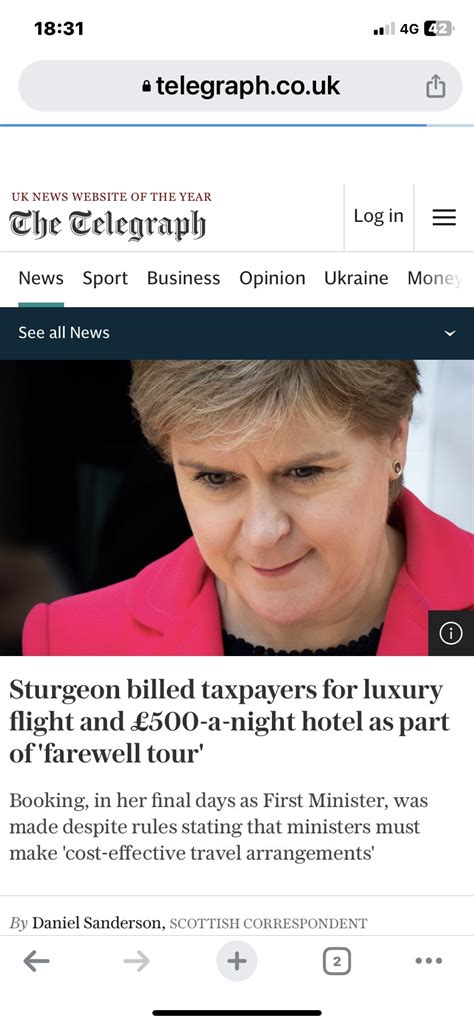This screenshot has height=1025, width=474.
Task: Click the Log in button
Action: pyautogui.click(x=379, y=216)
